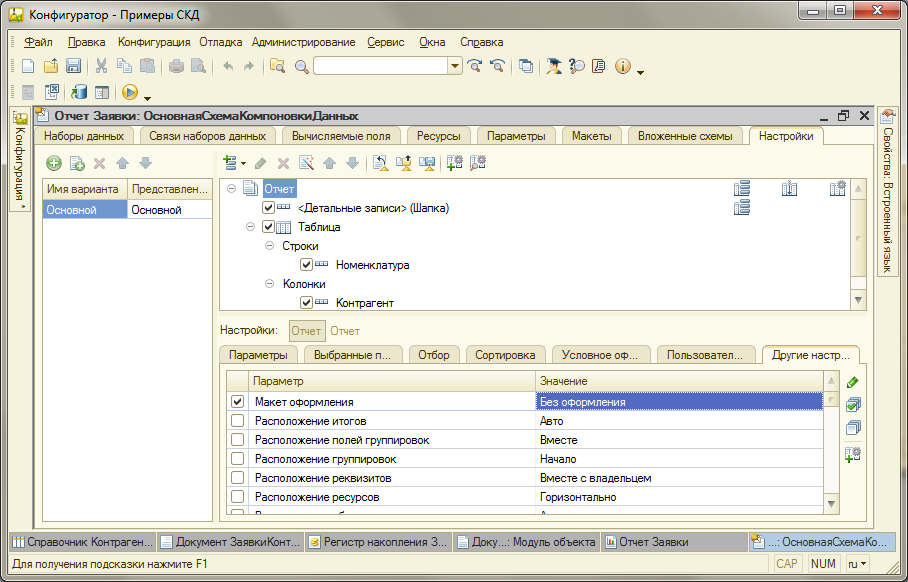The image size is (908, 582).
Task: Click the New document icon in toolbar
Action: [x=28, y=66]
